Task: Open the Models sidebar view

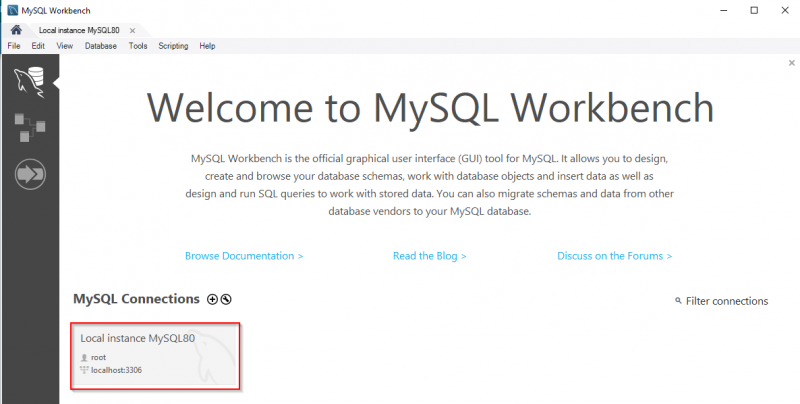Action: (29, 127)
